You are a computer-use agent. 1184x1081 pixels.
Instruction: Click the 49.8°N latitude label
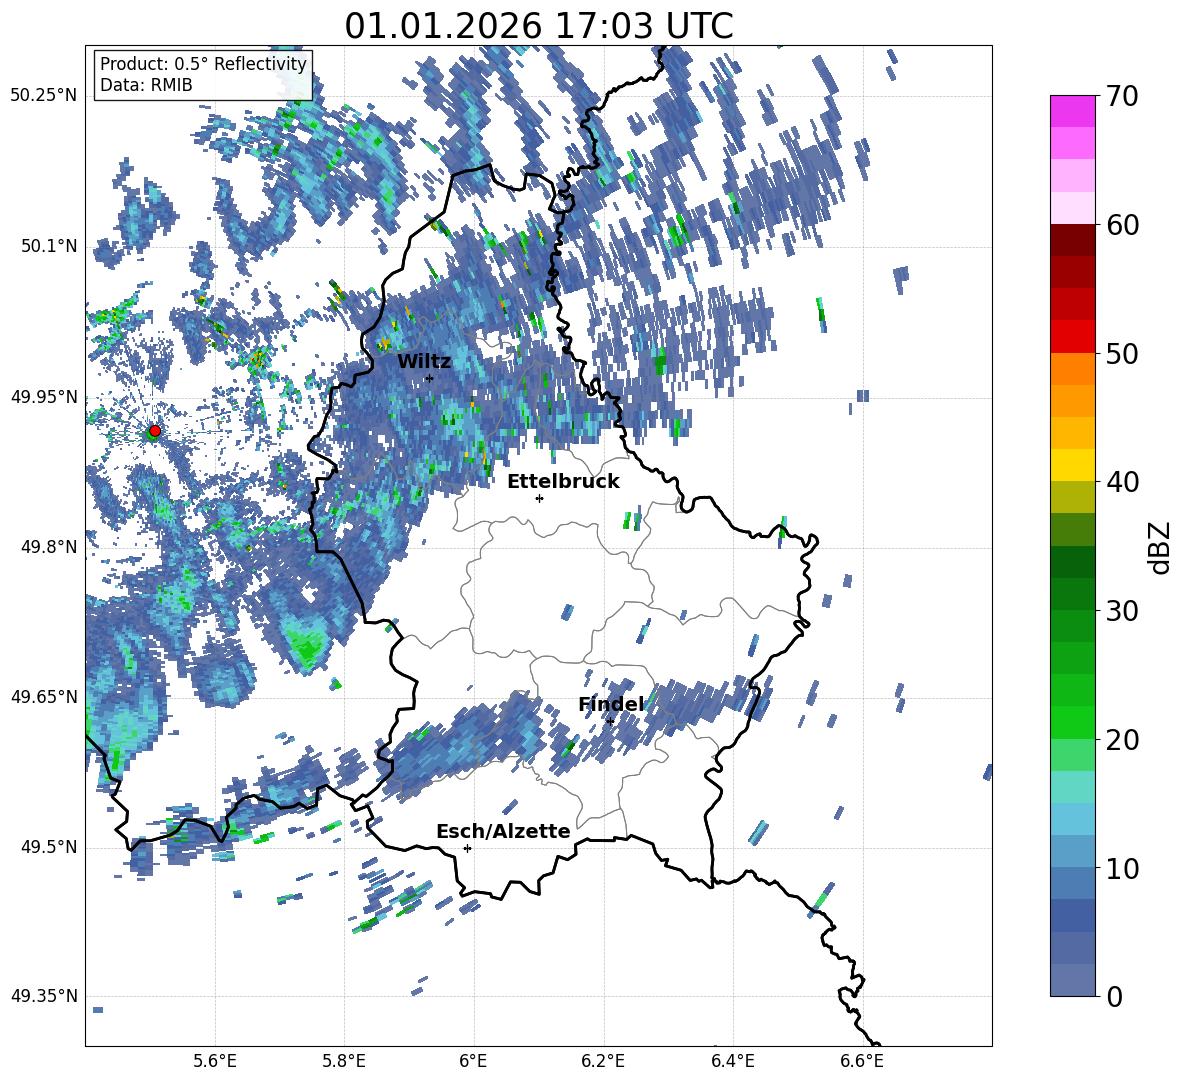click(48, 547)
